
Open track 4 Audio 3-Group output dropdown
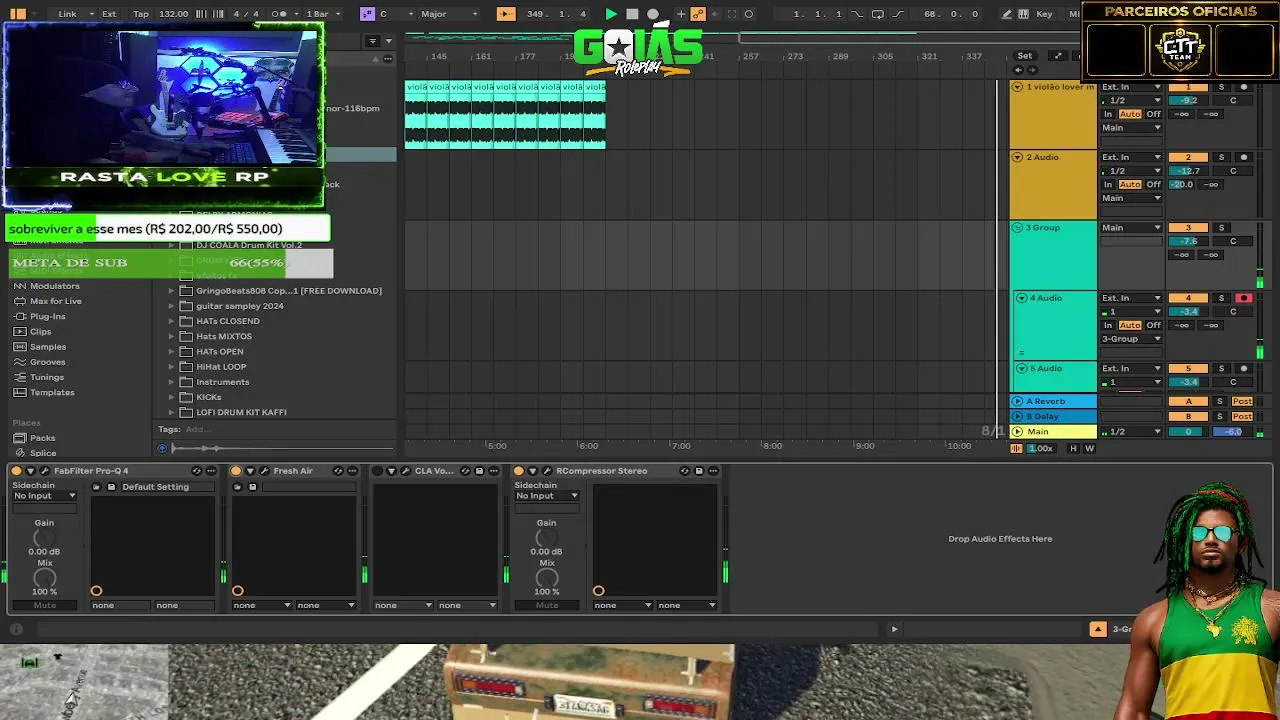tap(1131, 339)
